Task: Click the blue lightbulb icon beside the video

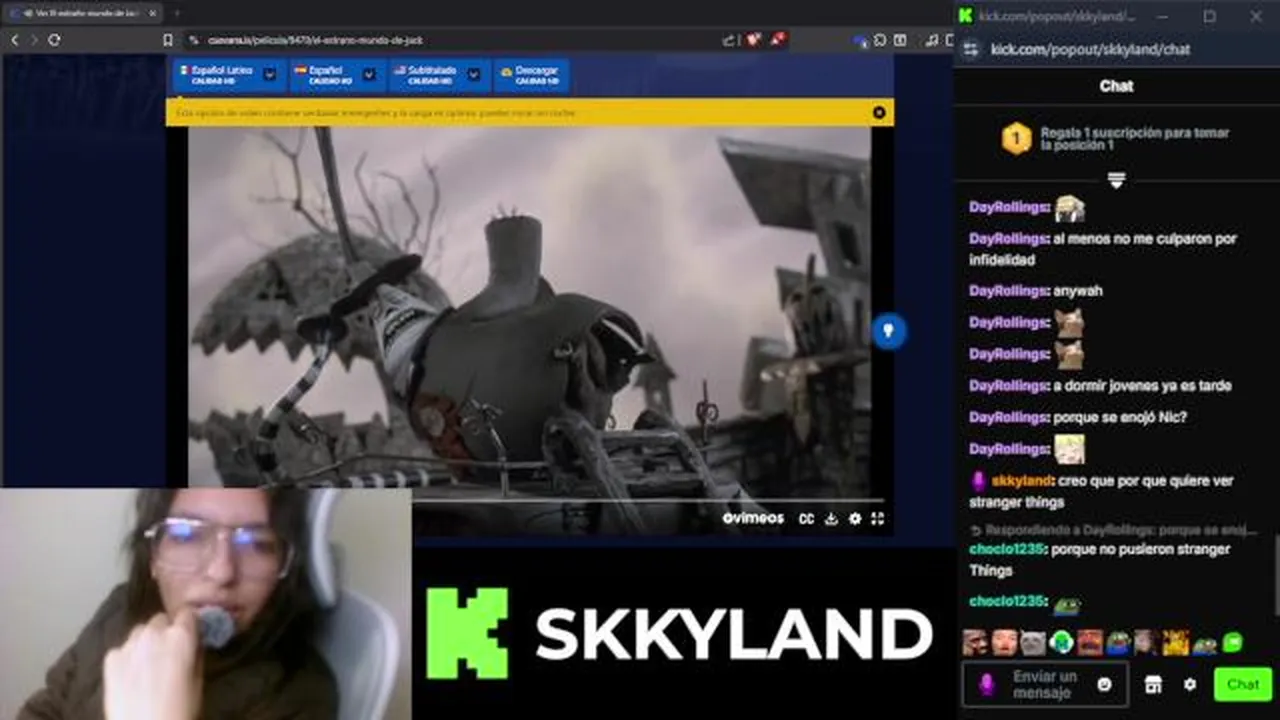Action: (889, 331)
